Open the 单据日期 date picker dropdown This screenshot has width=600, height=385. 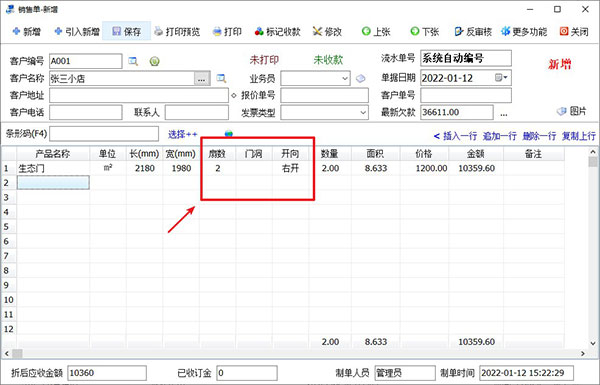pos(502,78)
